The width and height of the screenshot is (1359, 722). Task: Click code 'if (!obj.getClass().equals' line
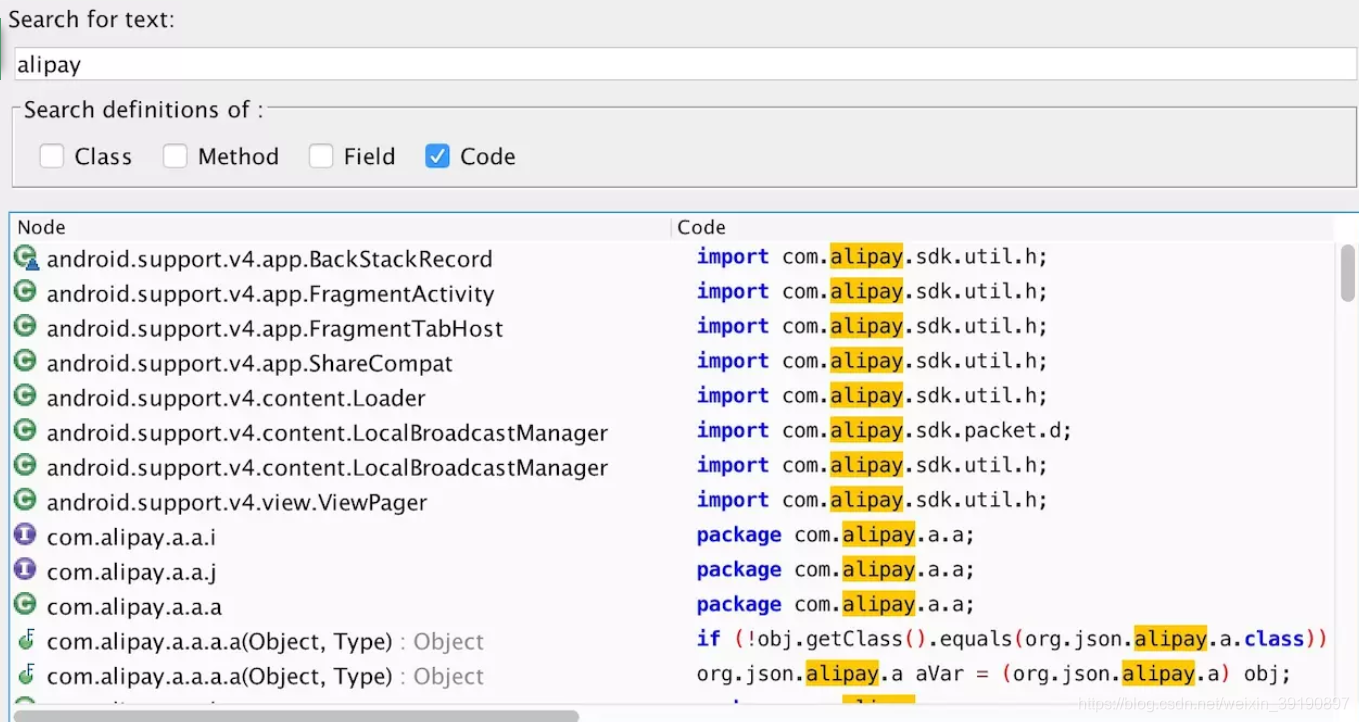tap(1012, 639)
